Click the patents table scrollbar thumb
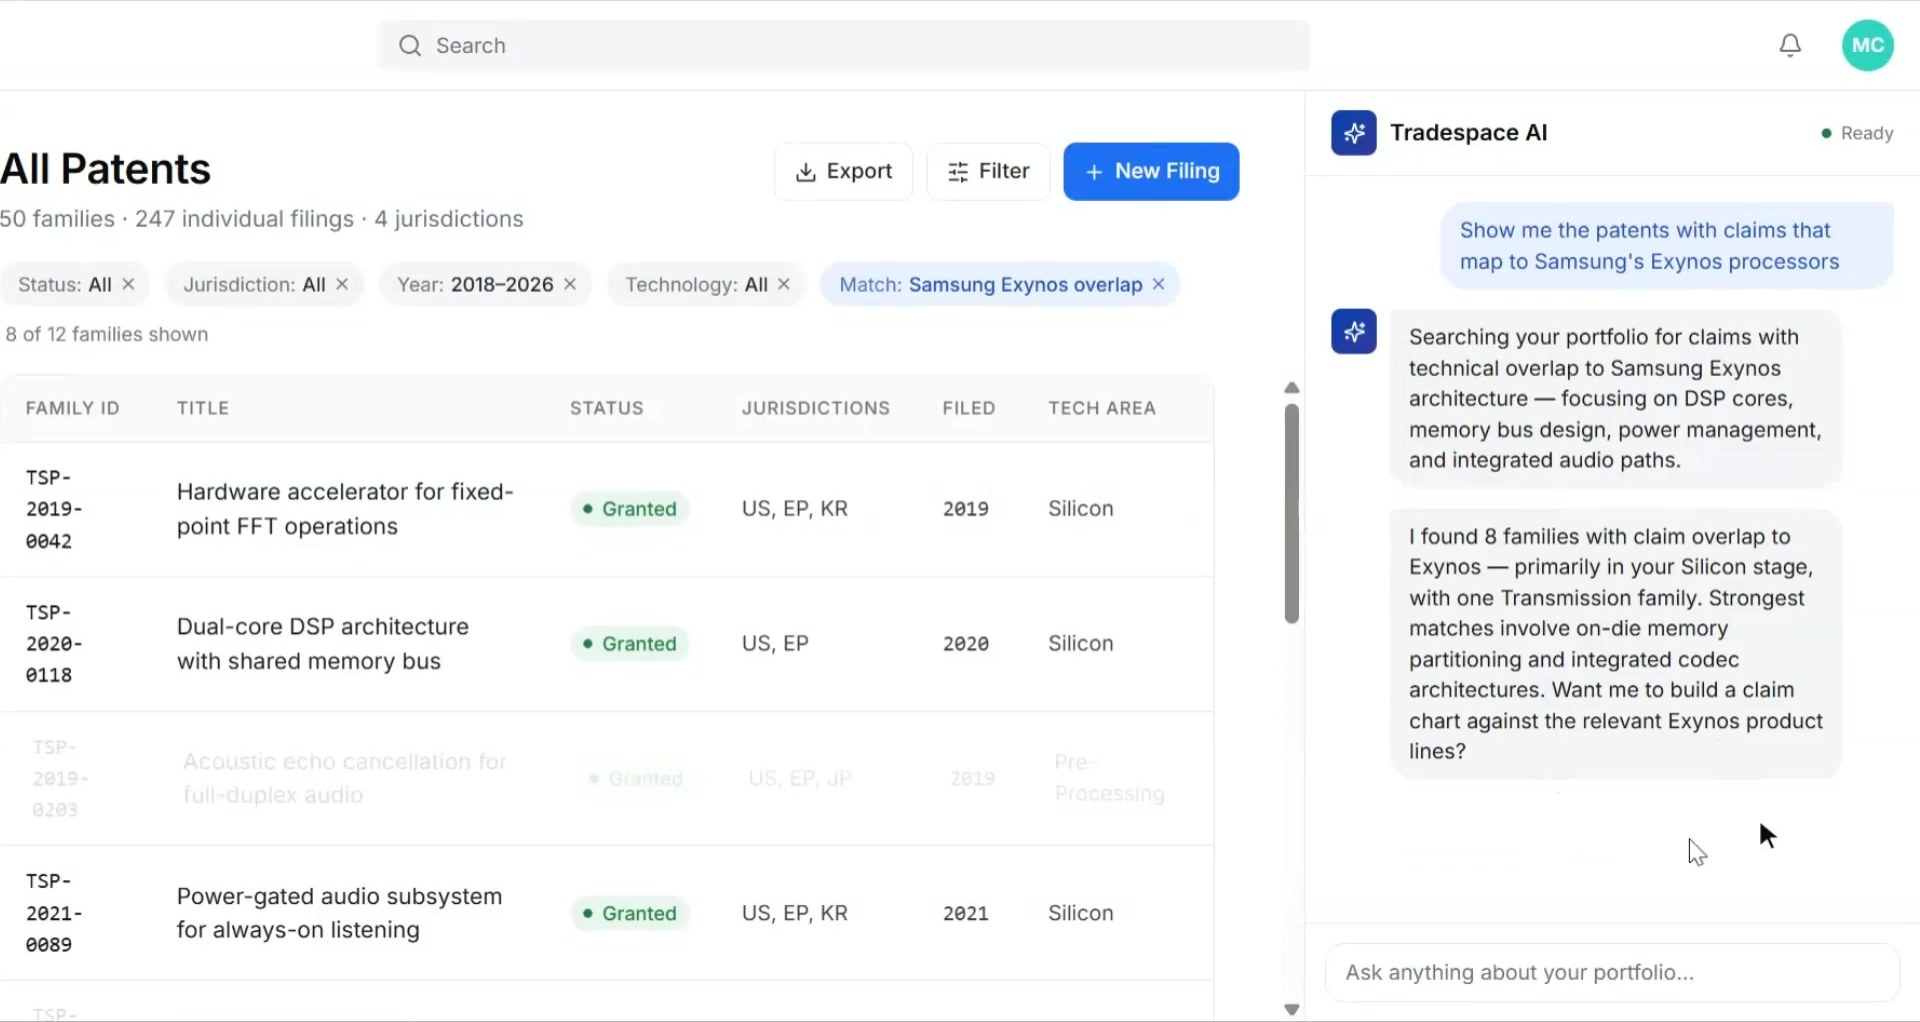This screenshot has height=1022, width=1920. (1291, 513)
